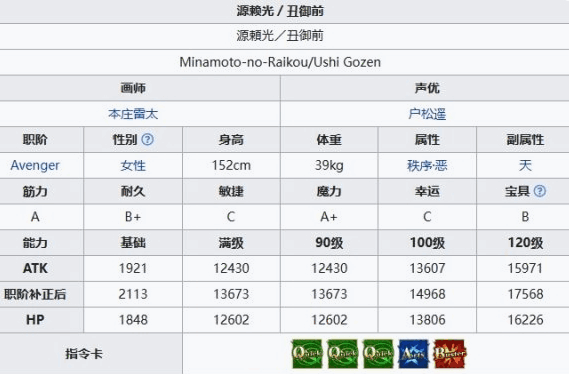Screen dimensions: 569x374
Task: Click the 120级 ATK value 15971
Action: tap(525, 268)
